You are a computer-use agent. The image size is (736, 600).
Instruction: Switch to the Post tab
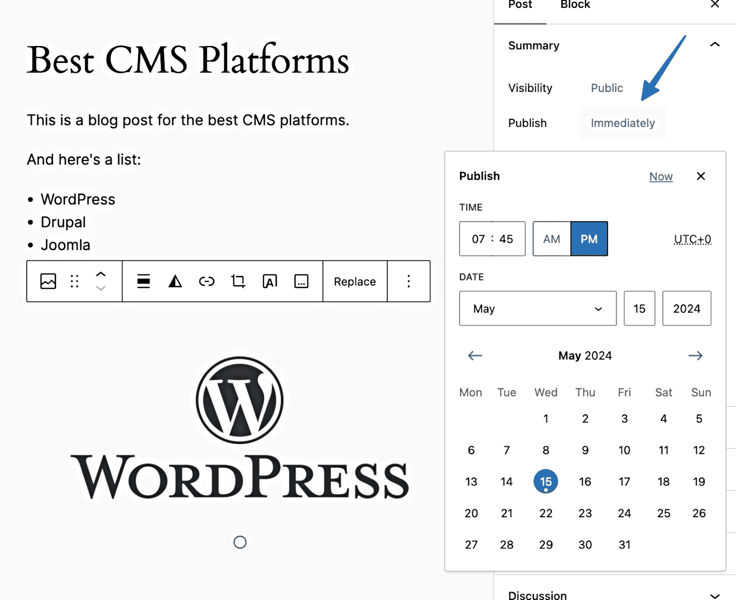pyautogui.click(x=520, y=5)
